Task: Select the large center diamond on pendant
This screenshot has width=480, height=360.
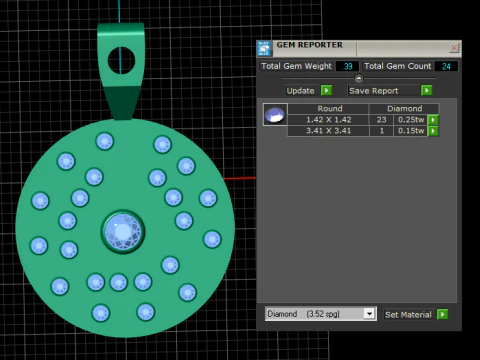Action: (x=123, y=231)
